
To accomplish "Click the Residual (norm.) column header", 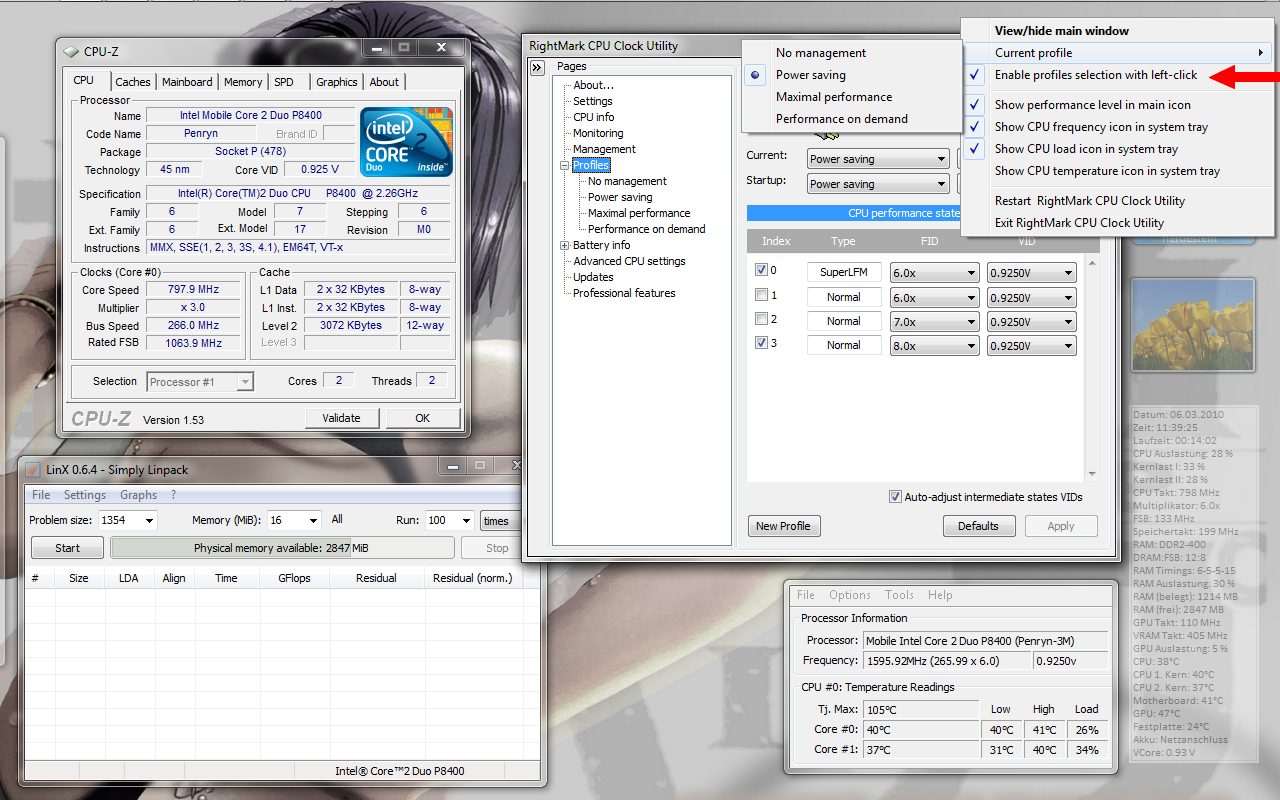I will coord(472,578).
